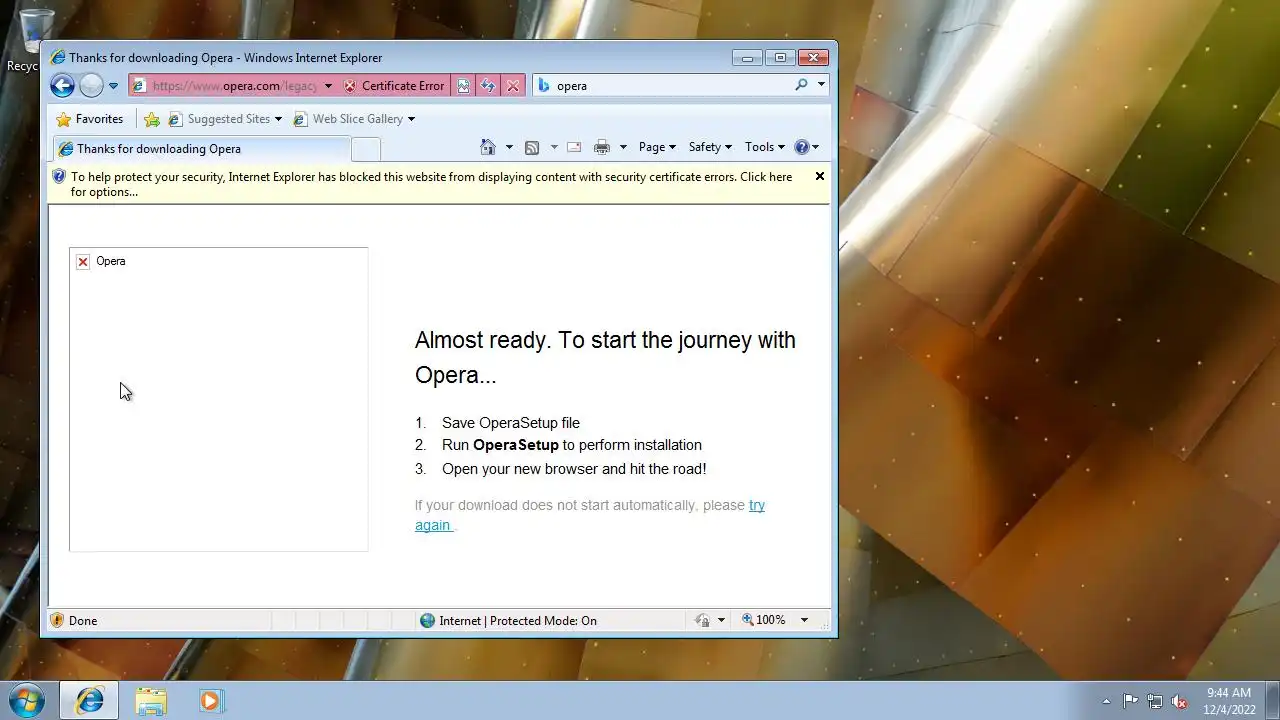Click the privacy lock icon in status bar
The height and width of the screenshot is (720, 1280).
click(702, 620)
